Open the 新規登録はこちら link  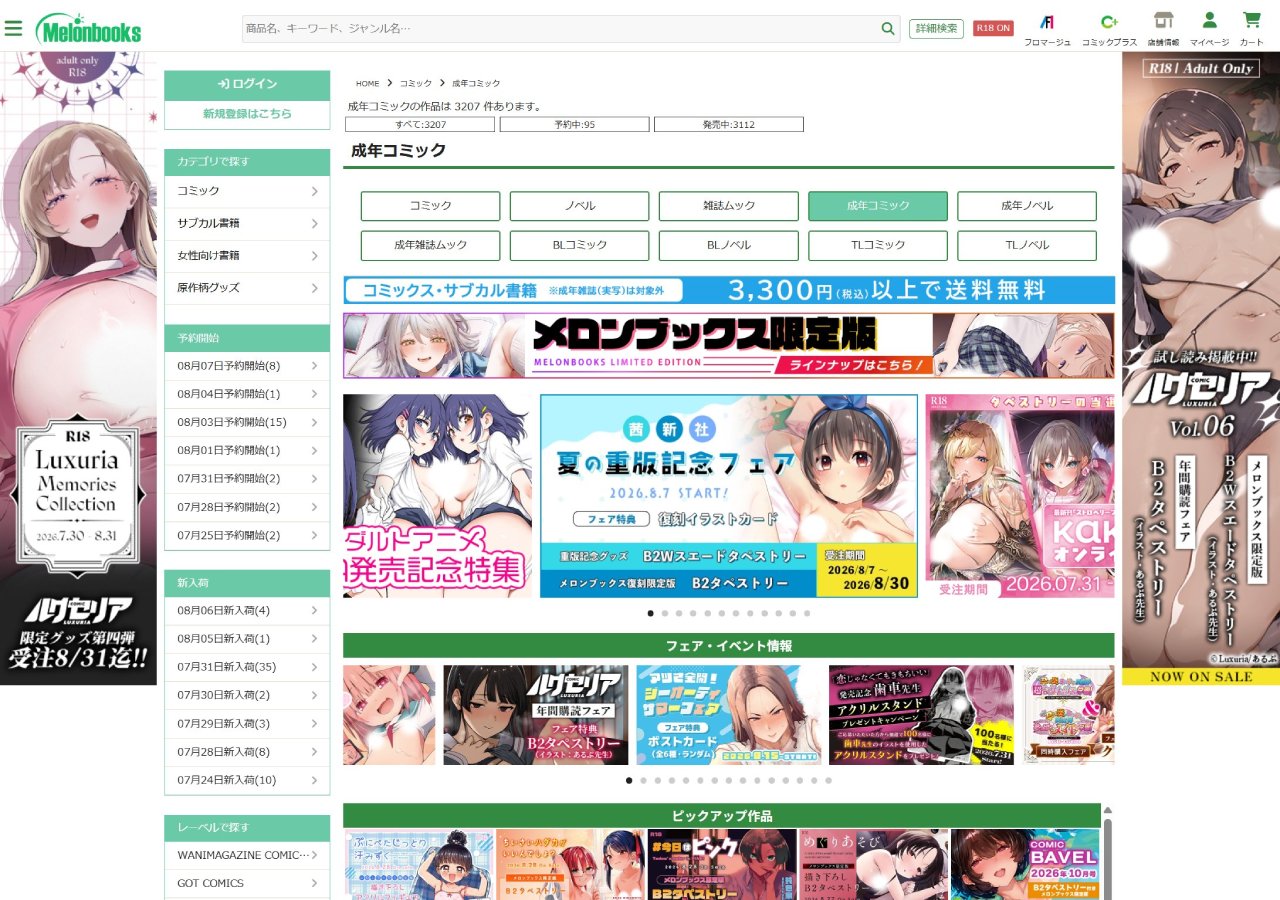pos(247,114)
